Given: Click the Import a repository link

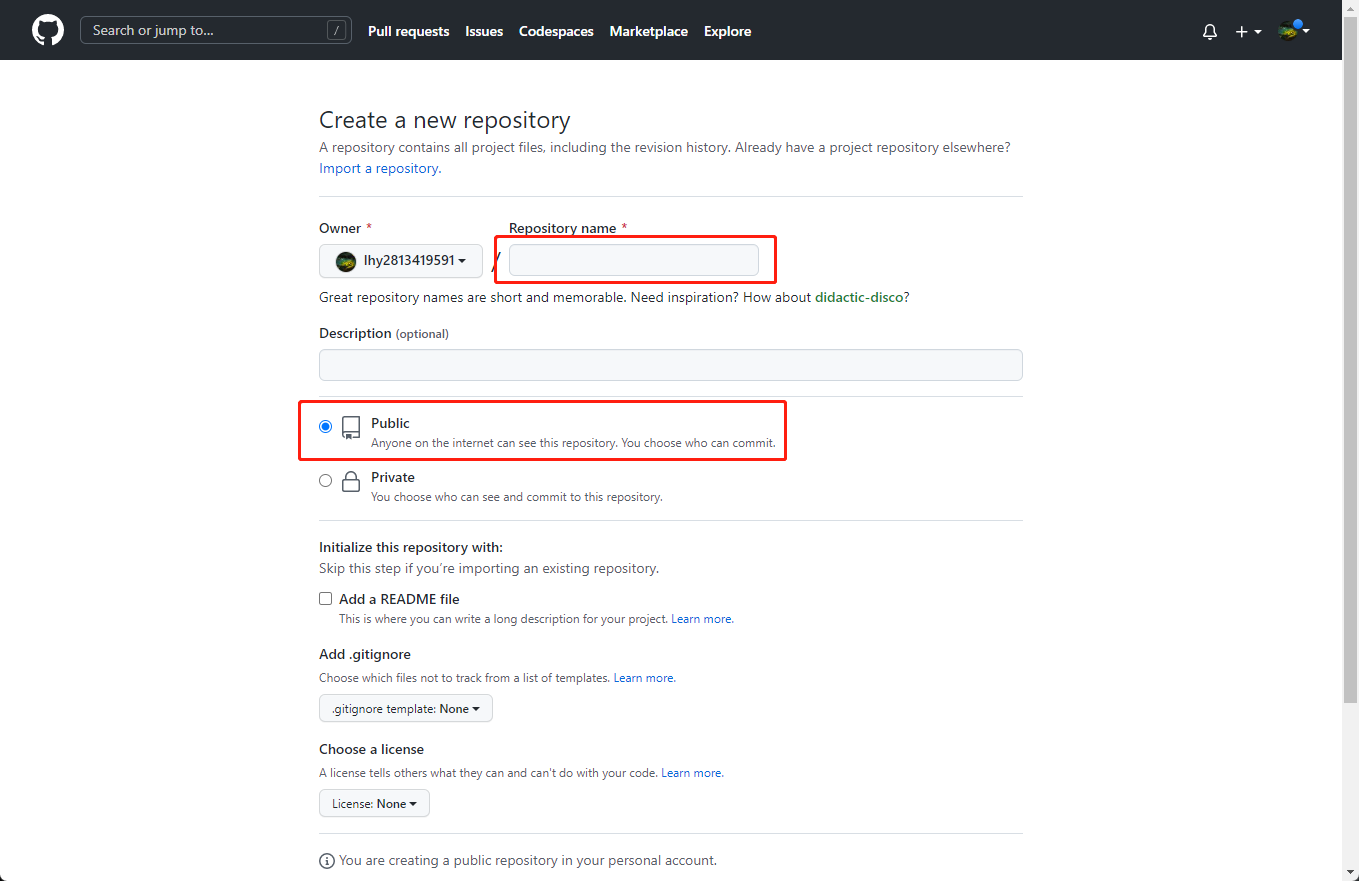Looking at the screenshot, I should tap(380, 168).
